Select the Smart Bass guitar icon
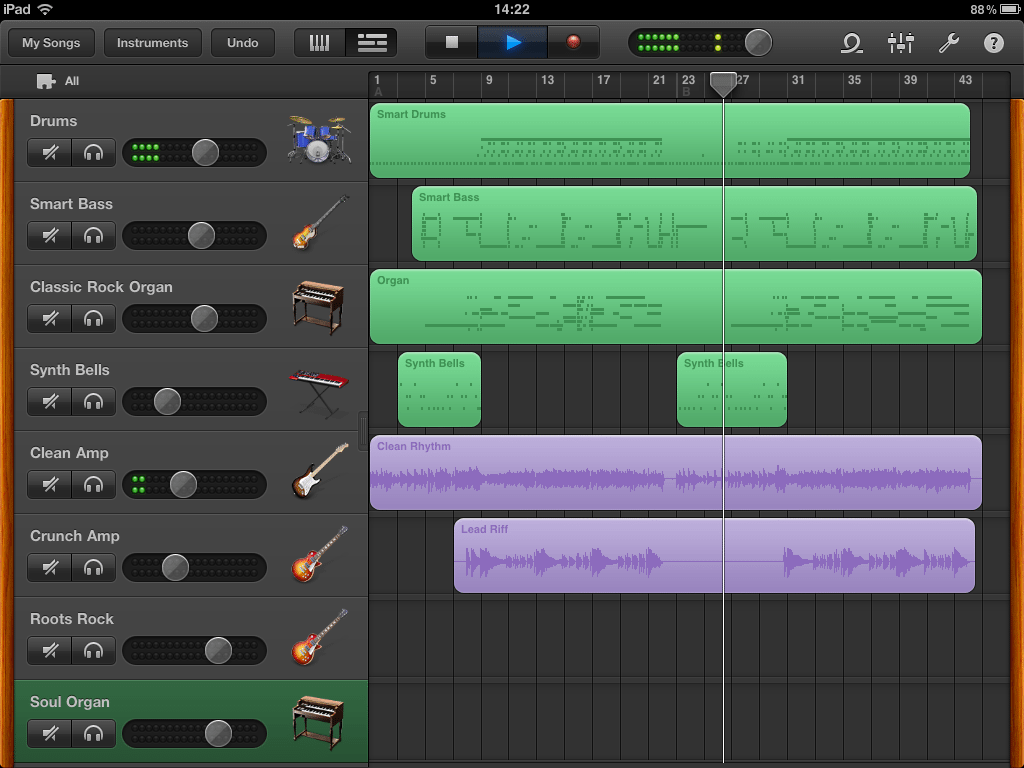Screen dimensions: 1024x768 [x=319, y=222]
